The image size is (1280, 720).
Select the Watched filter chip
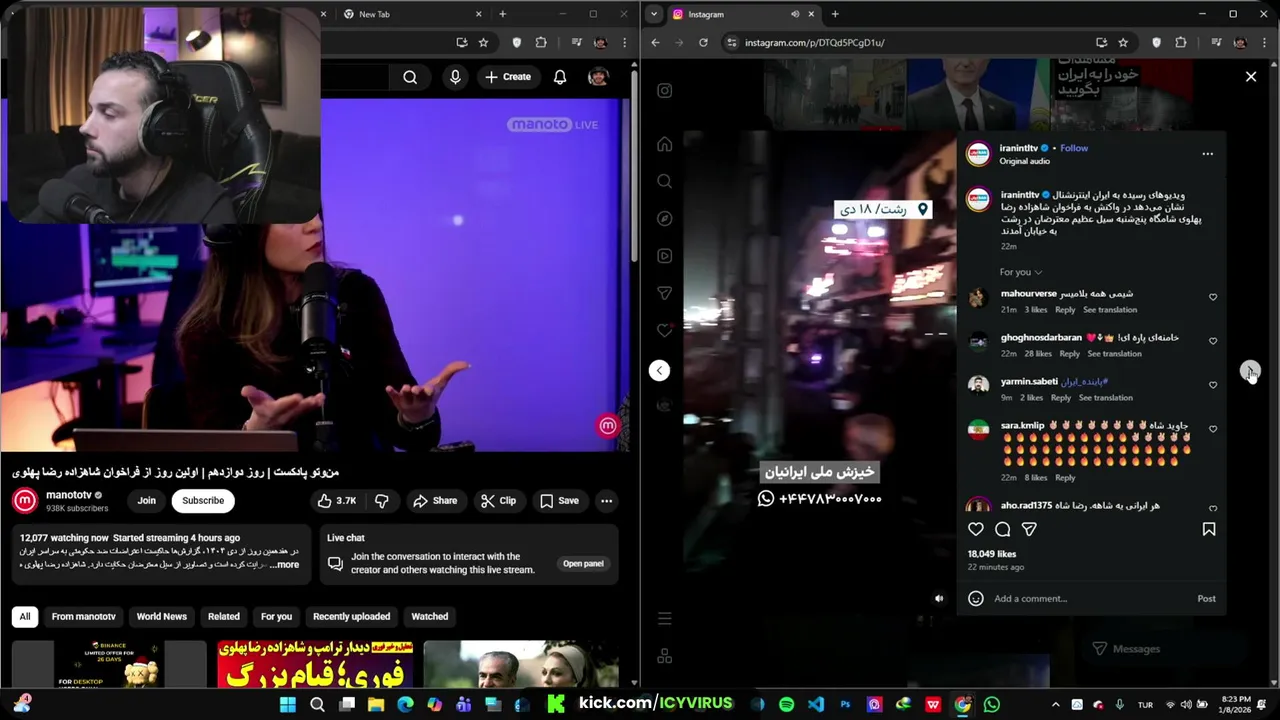click(x=430, y=617)
